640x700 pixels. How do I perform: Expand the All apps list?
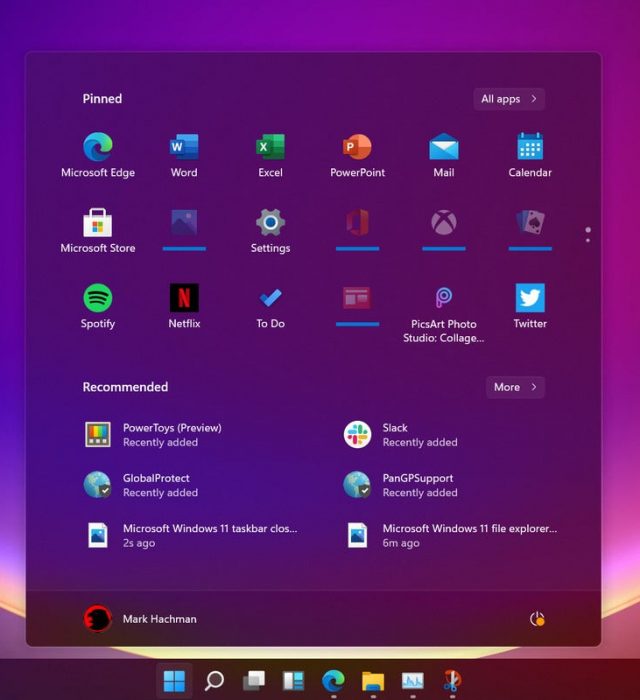(509, 99)
